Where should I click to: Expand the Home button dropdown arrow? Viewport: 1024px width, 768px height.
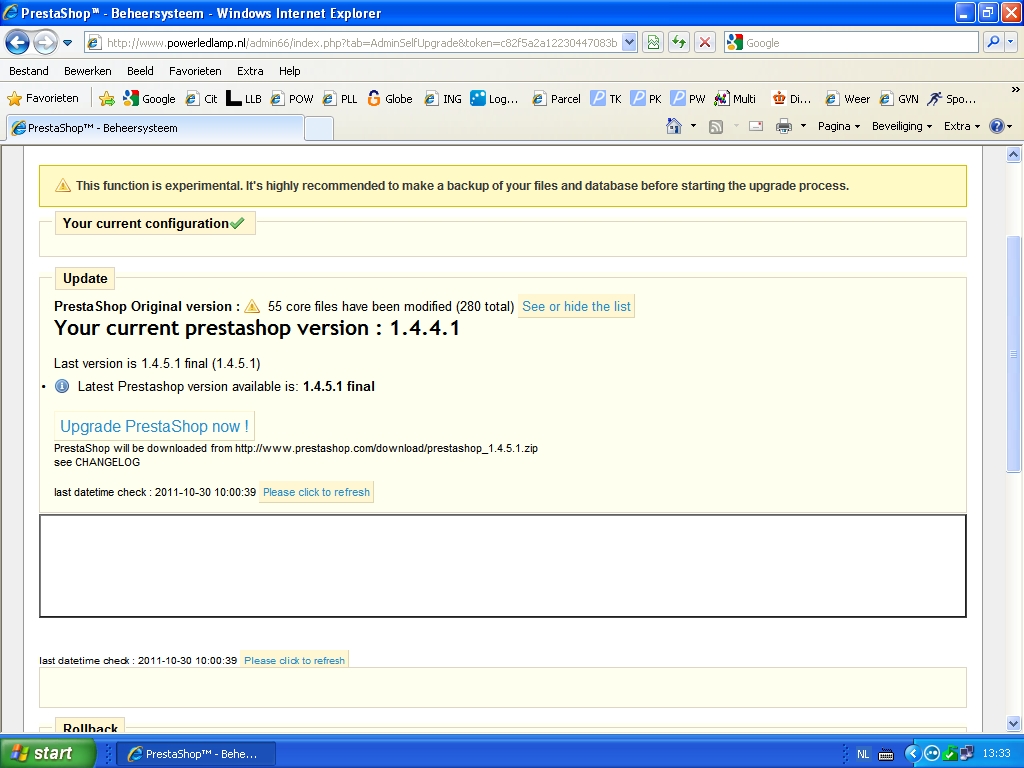pos(693,126)
